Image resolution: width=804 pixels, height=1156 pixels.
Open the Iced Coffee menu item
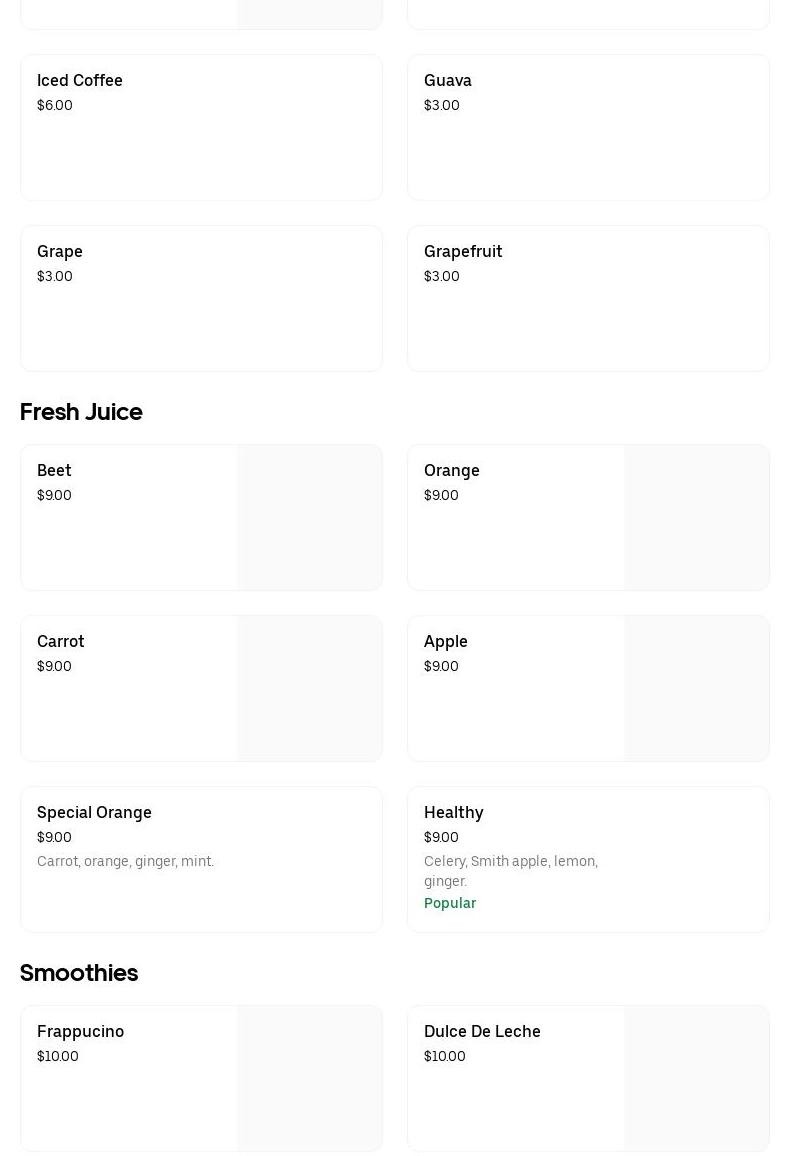coord(80,81)
